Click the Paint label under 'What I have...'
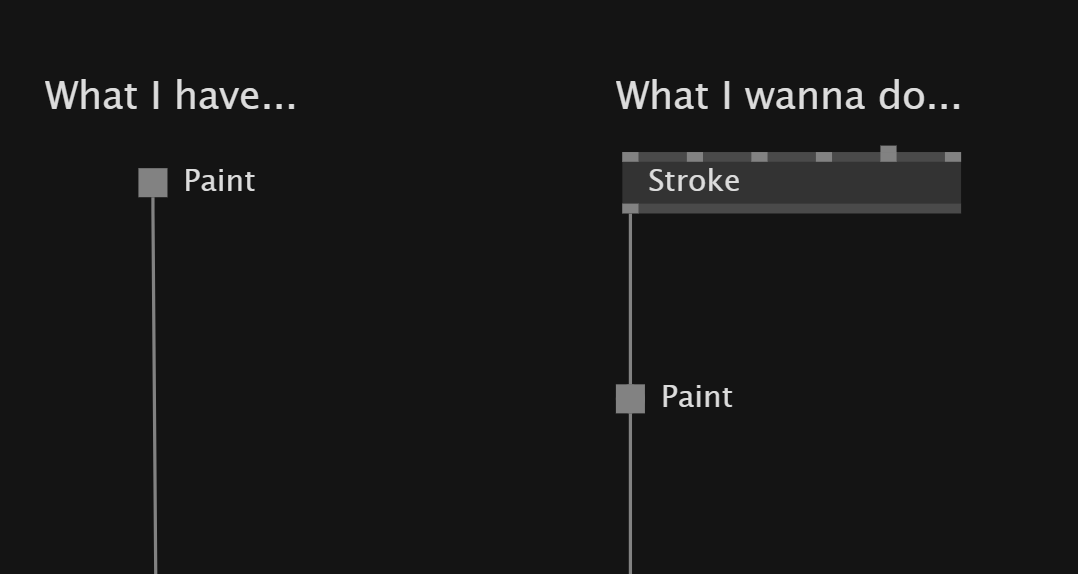This screenshot has width=1078, height=574. click(219, 181)
